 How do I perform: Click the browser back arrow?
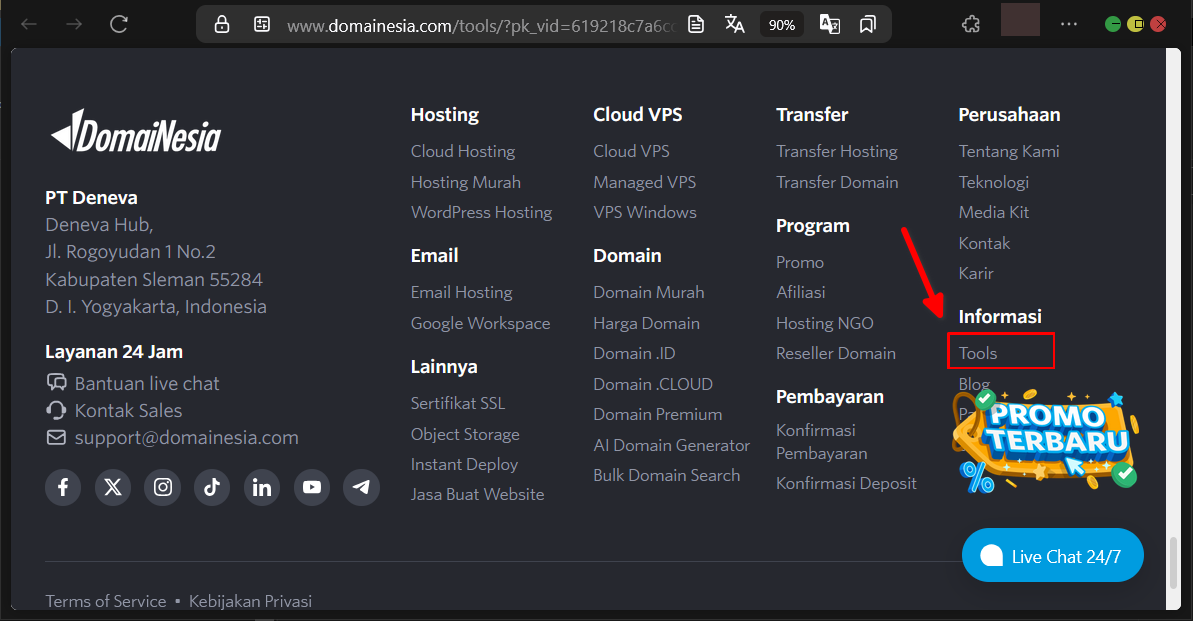(x=29, y=24)
